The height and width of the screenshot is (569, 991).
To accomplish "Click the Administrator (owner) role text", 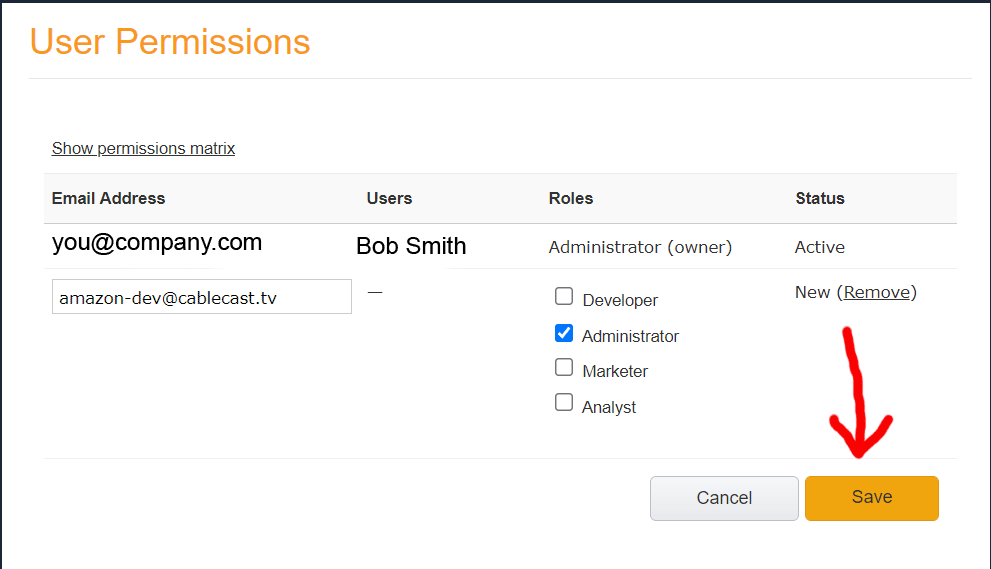I will click(640, 247).
